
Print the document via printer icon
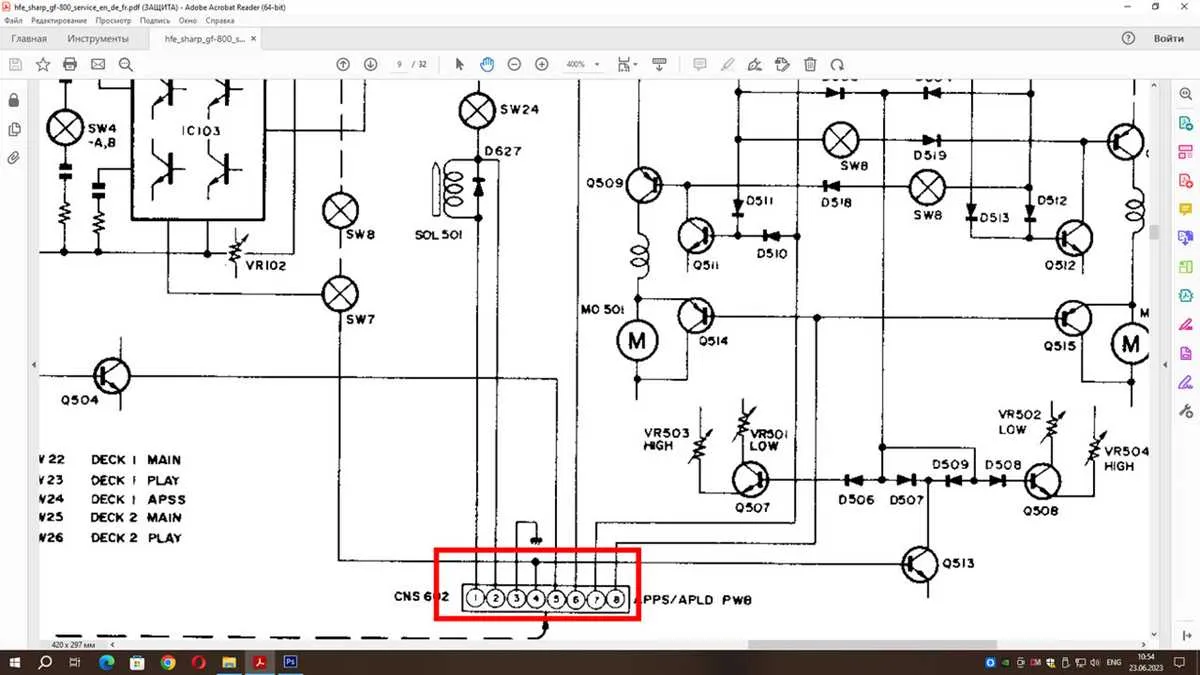pos(70,64)
